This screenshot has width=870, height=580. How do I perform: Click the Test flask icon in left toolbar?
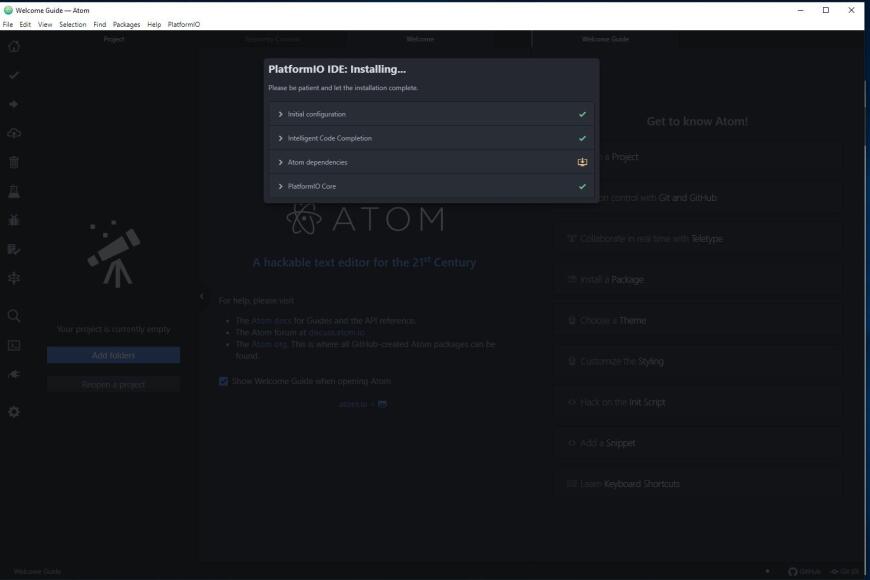click(14, 191)
